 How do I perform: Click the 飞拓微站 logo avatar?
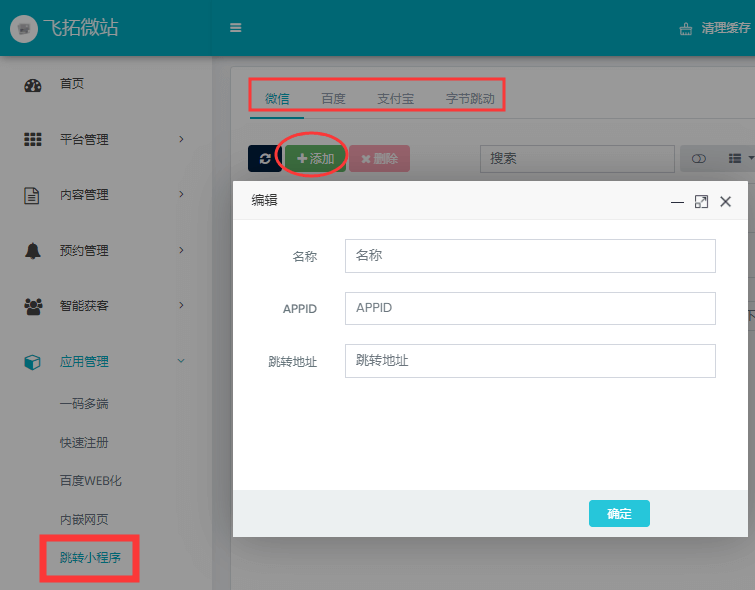[x=24, y=29]
